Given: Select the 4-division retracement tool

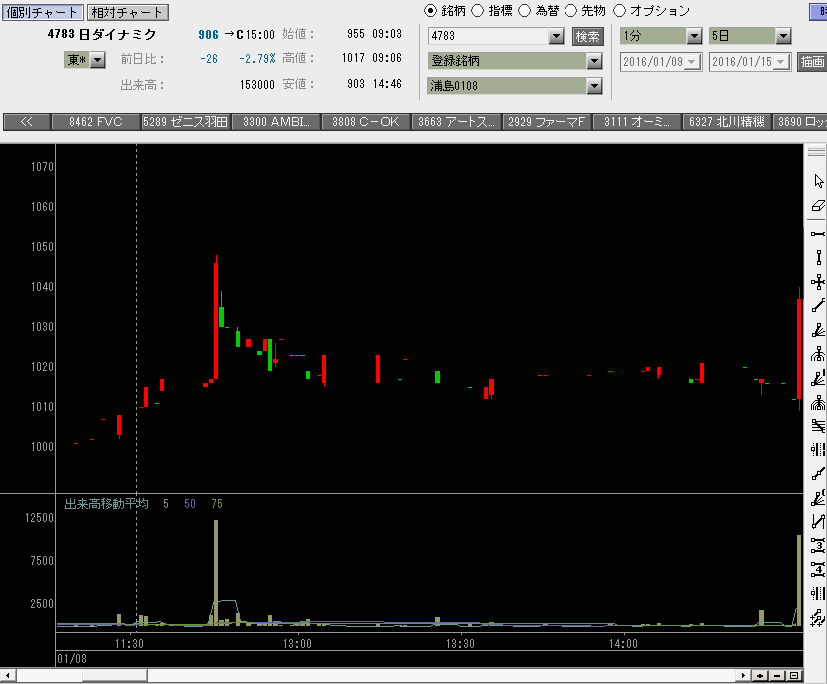Looking at the screenshot, I should (818, 570).
